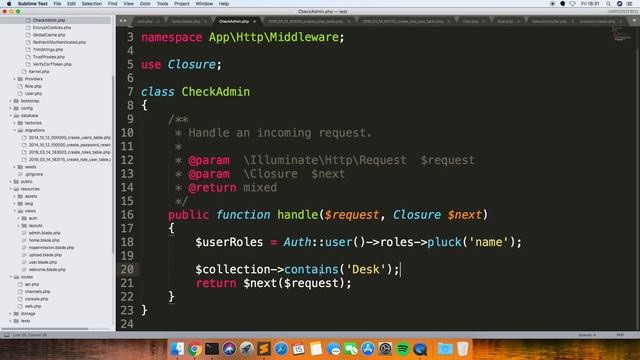Screen dimensions: 640x360
Task: Click the tab history arrows
Action: tap(123, 21)
